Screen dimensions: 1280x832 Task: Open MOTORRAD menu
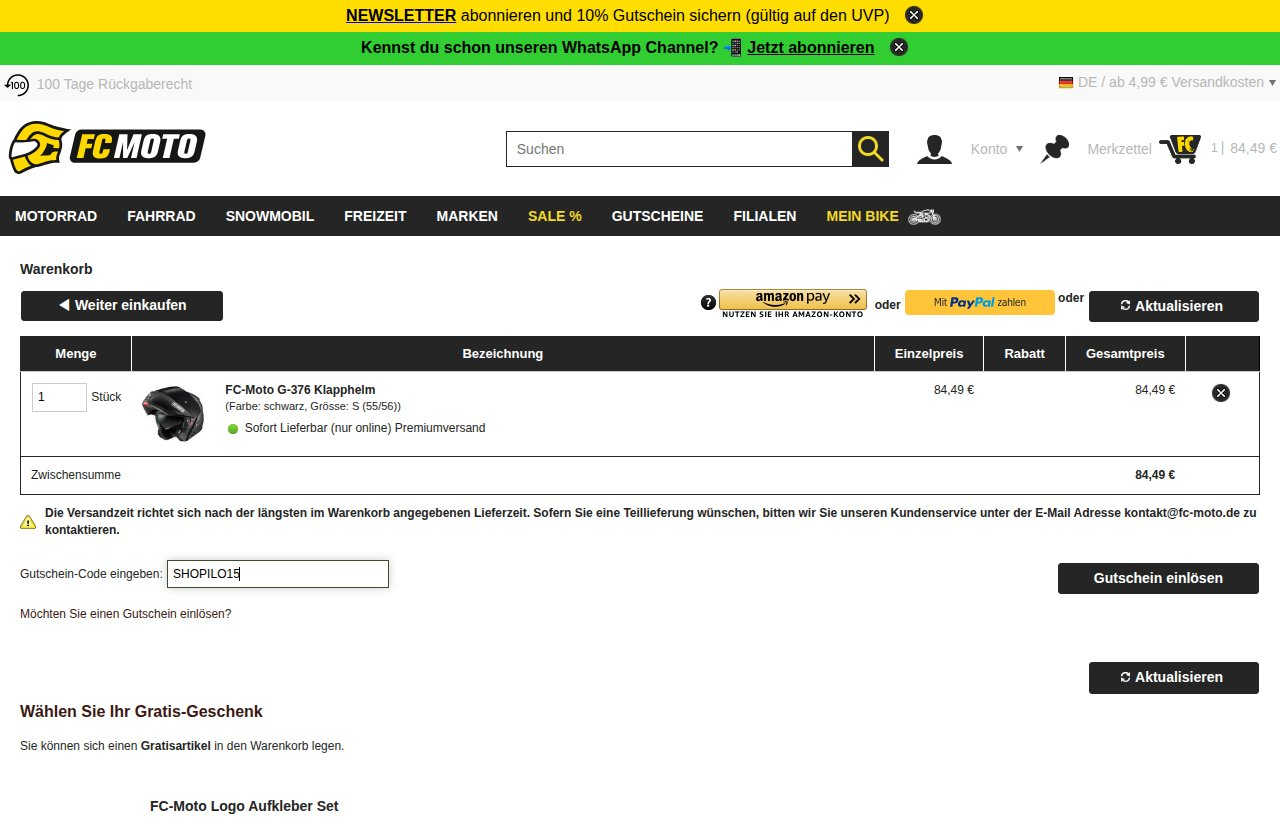pos(56,216)
